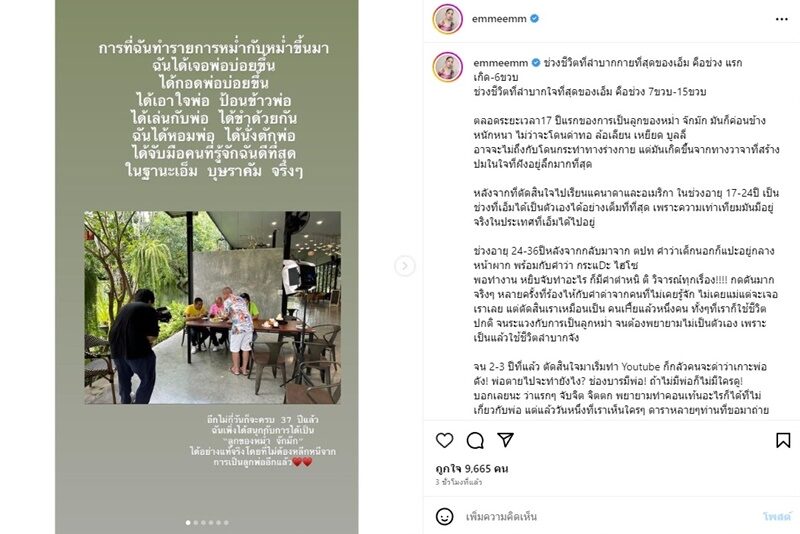Open emmeemm username link in header

[x=499, y=19]
